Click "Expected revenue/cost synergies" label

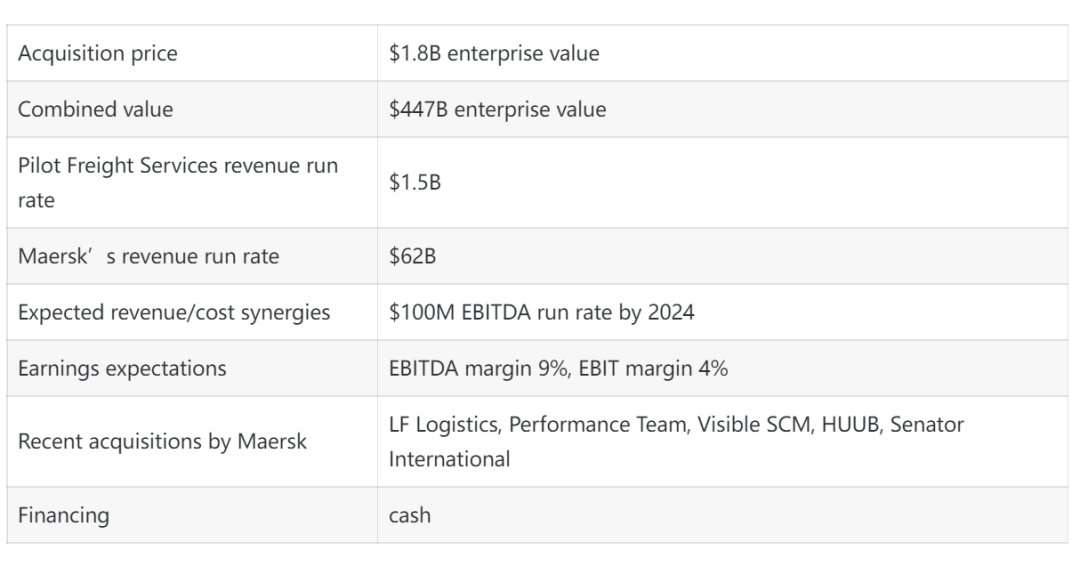[174, 313]
